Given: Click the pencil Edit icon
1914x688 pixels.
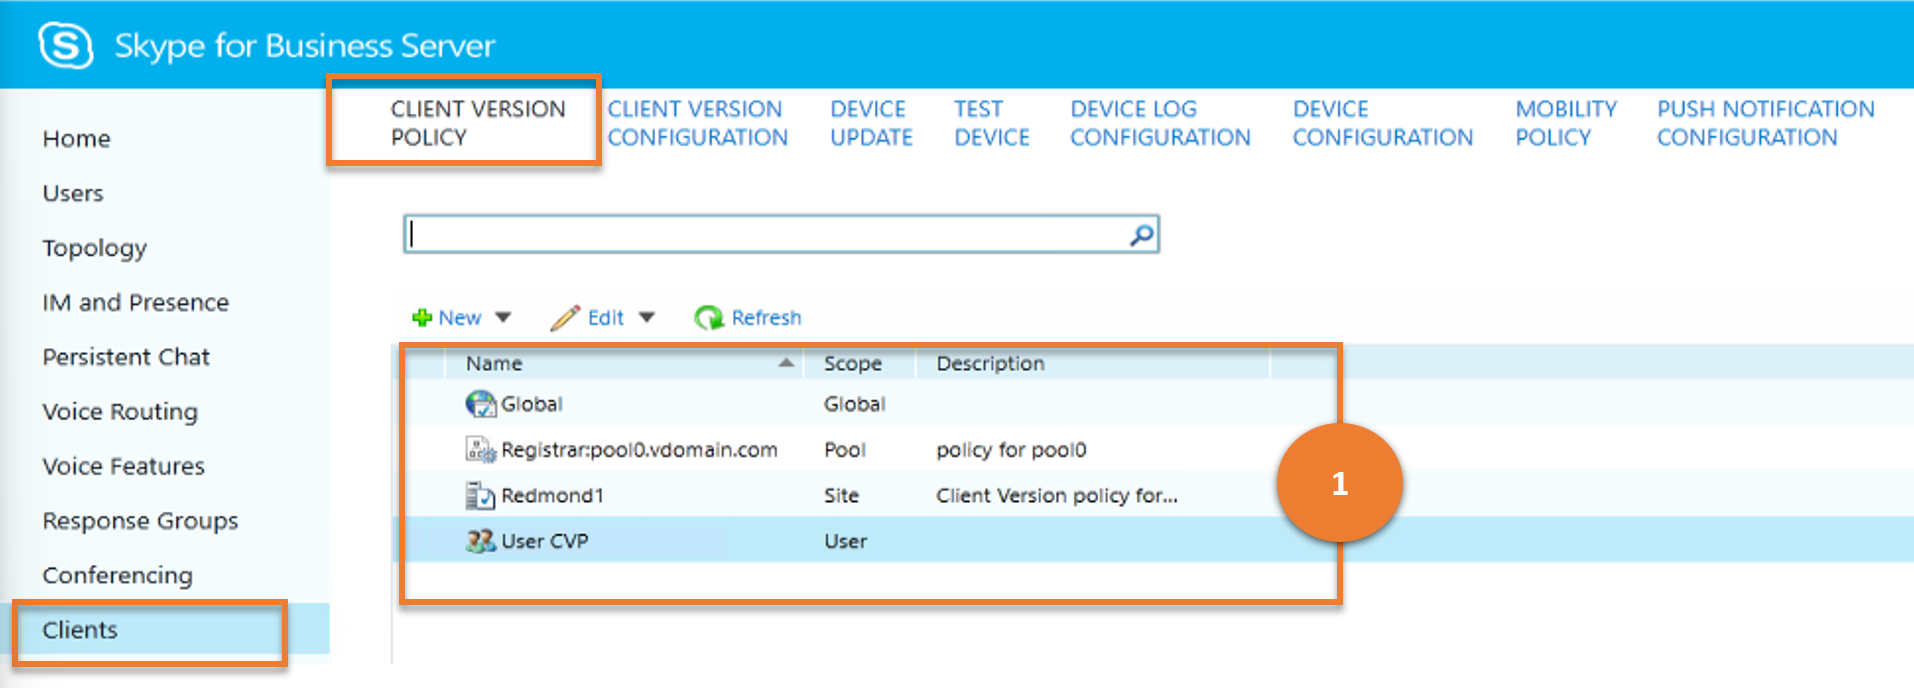Looking at the screenshot, I should pyautogui.click(x=565, y=317).
